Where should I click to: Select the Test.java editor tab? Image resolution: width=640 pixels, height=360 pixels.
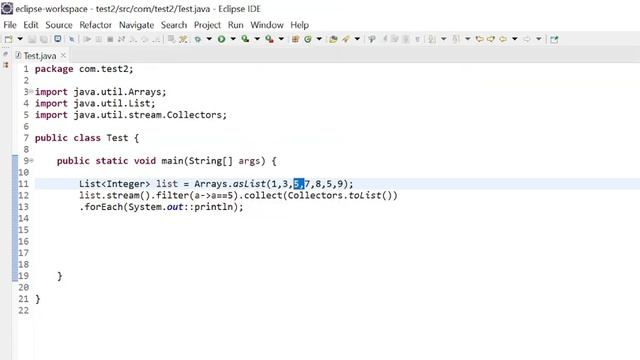coord(40,56)
